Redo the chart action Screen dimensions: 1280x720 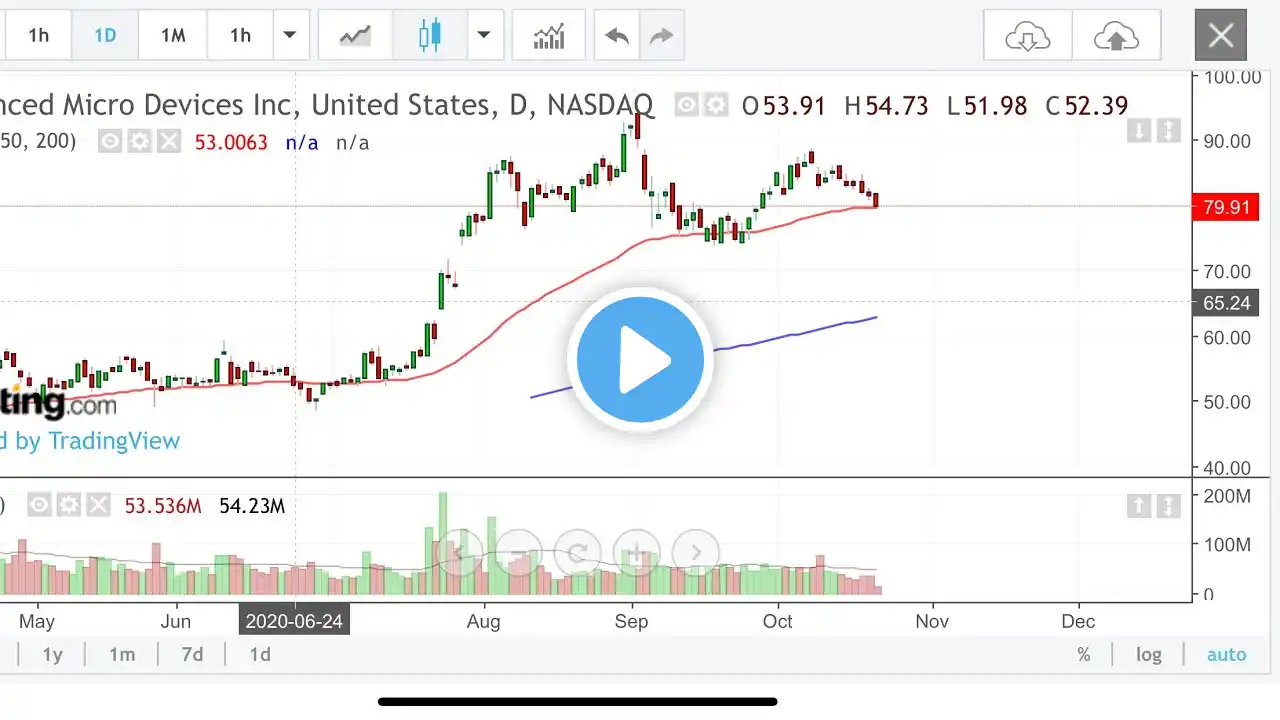[x=662, y=36]
